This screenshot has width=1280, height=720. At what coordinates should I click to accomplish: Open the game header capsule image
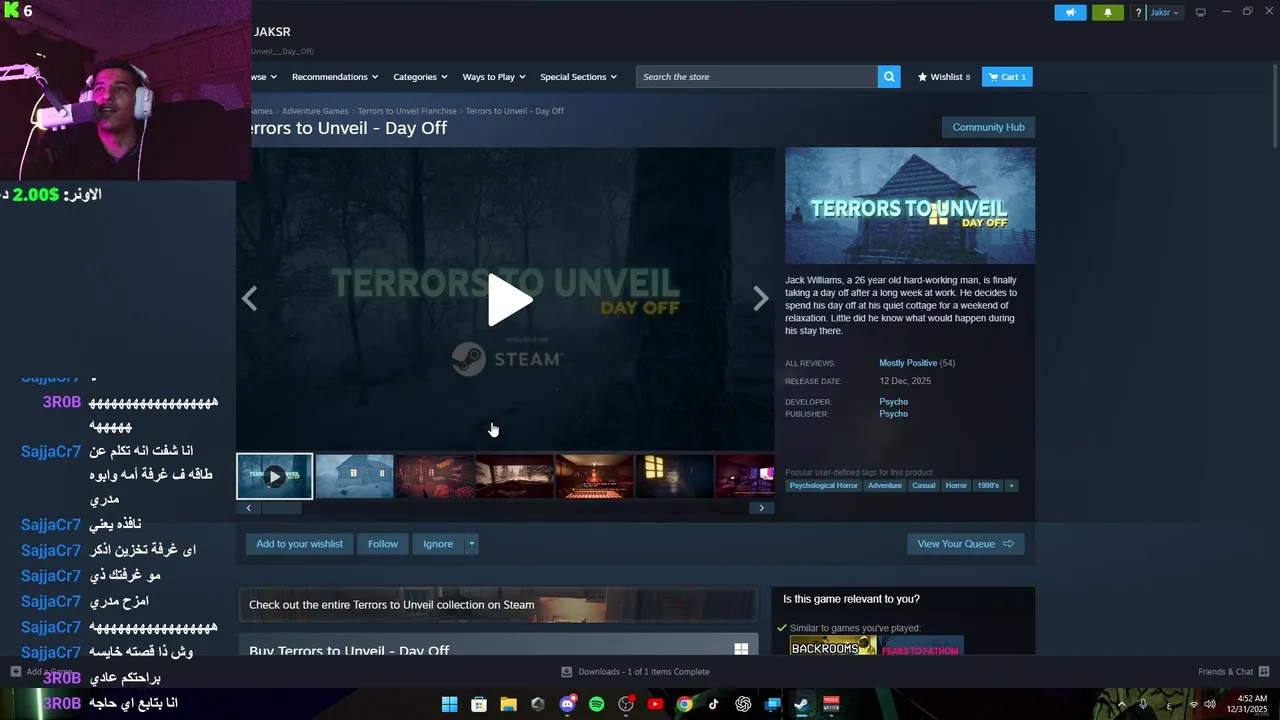pyautogui.click(x=910, y=205)
